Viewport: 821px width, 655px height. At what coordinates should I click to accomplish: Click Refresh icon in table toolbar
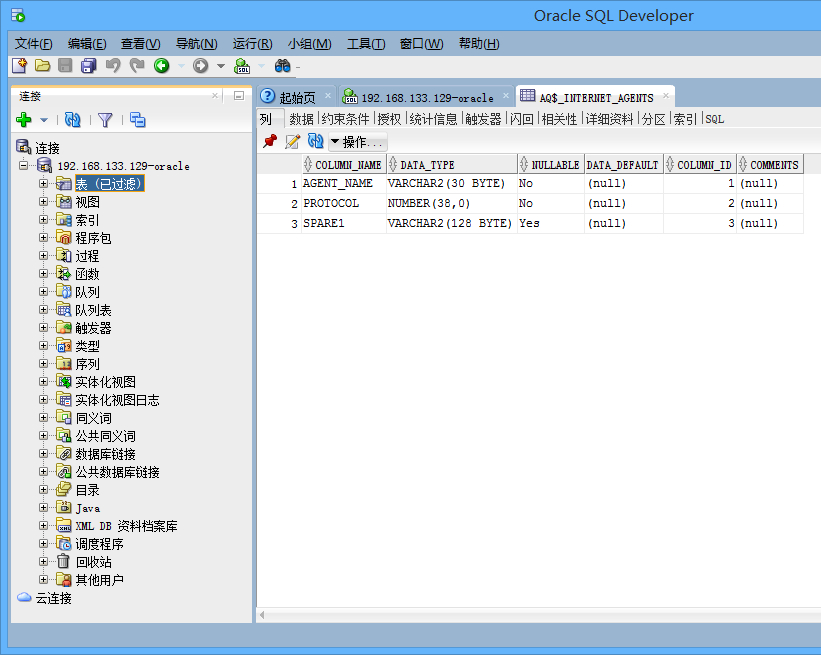[315, 141]
